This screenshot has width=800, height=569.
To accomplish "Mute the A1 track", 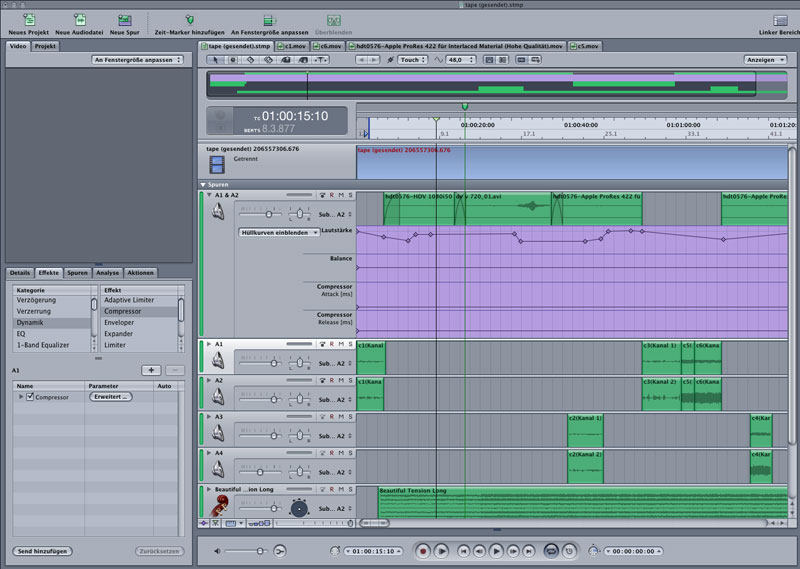I will click(341, 344).
